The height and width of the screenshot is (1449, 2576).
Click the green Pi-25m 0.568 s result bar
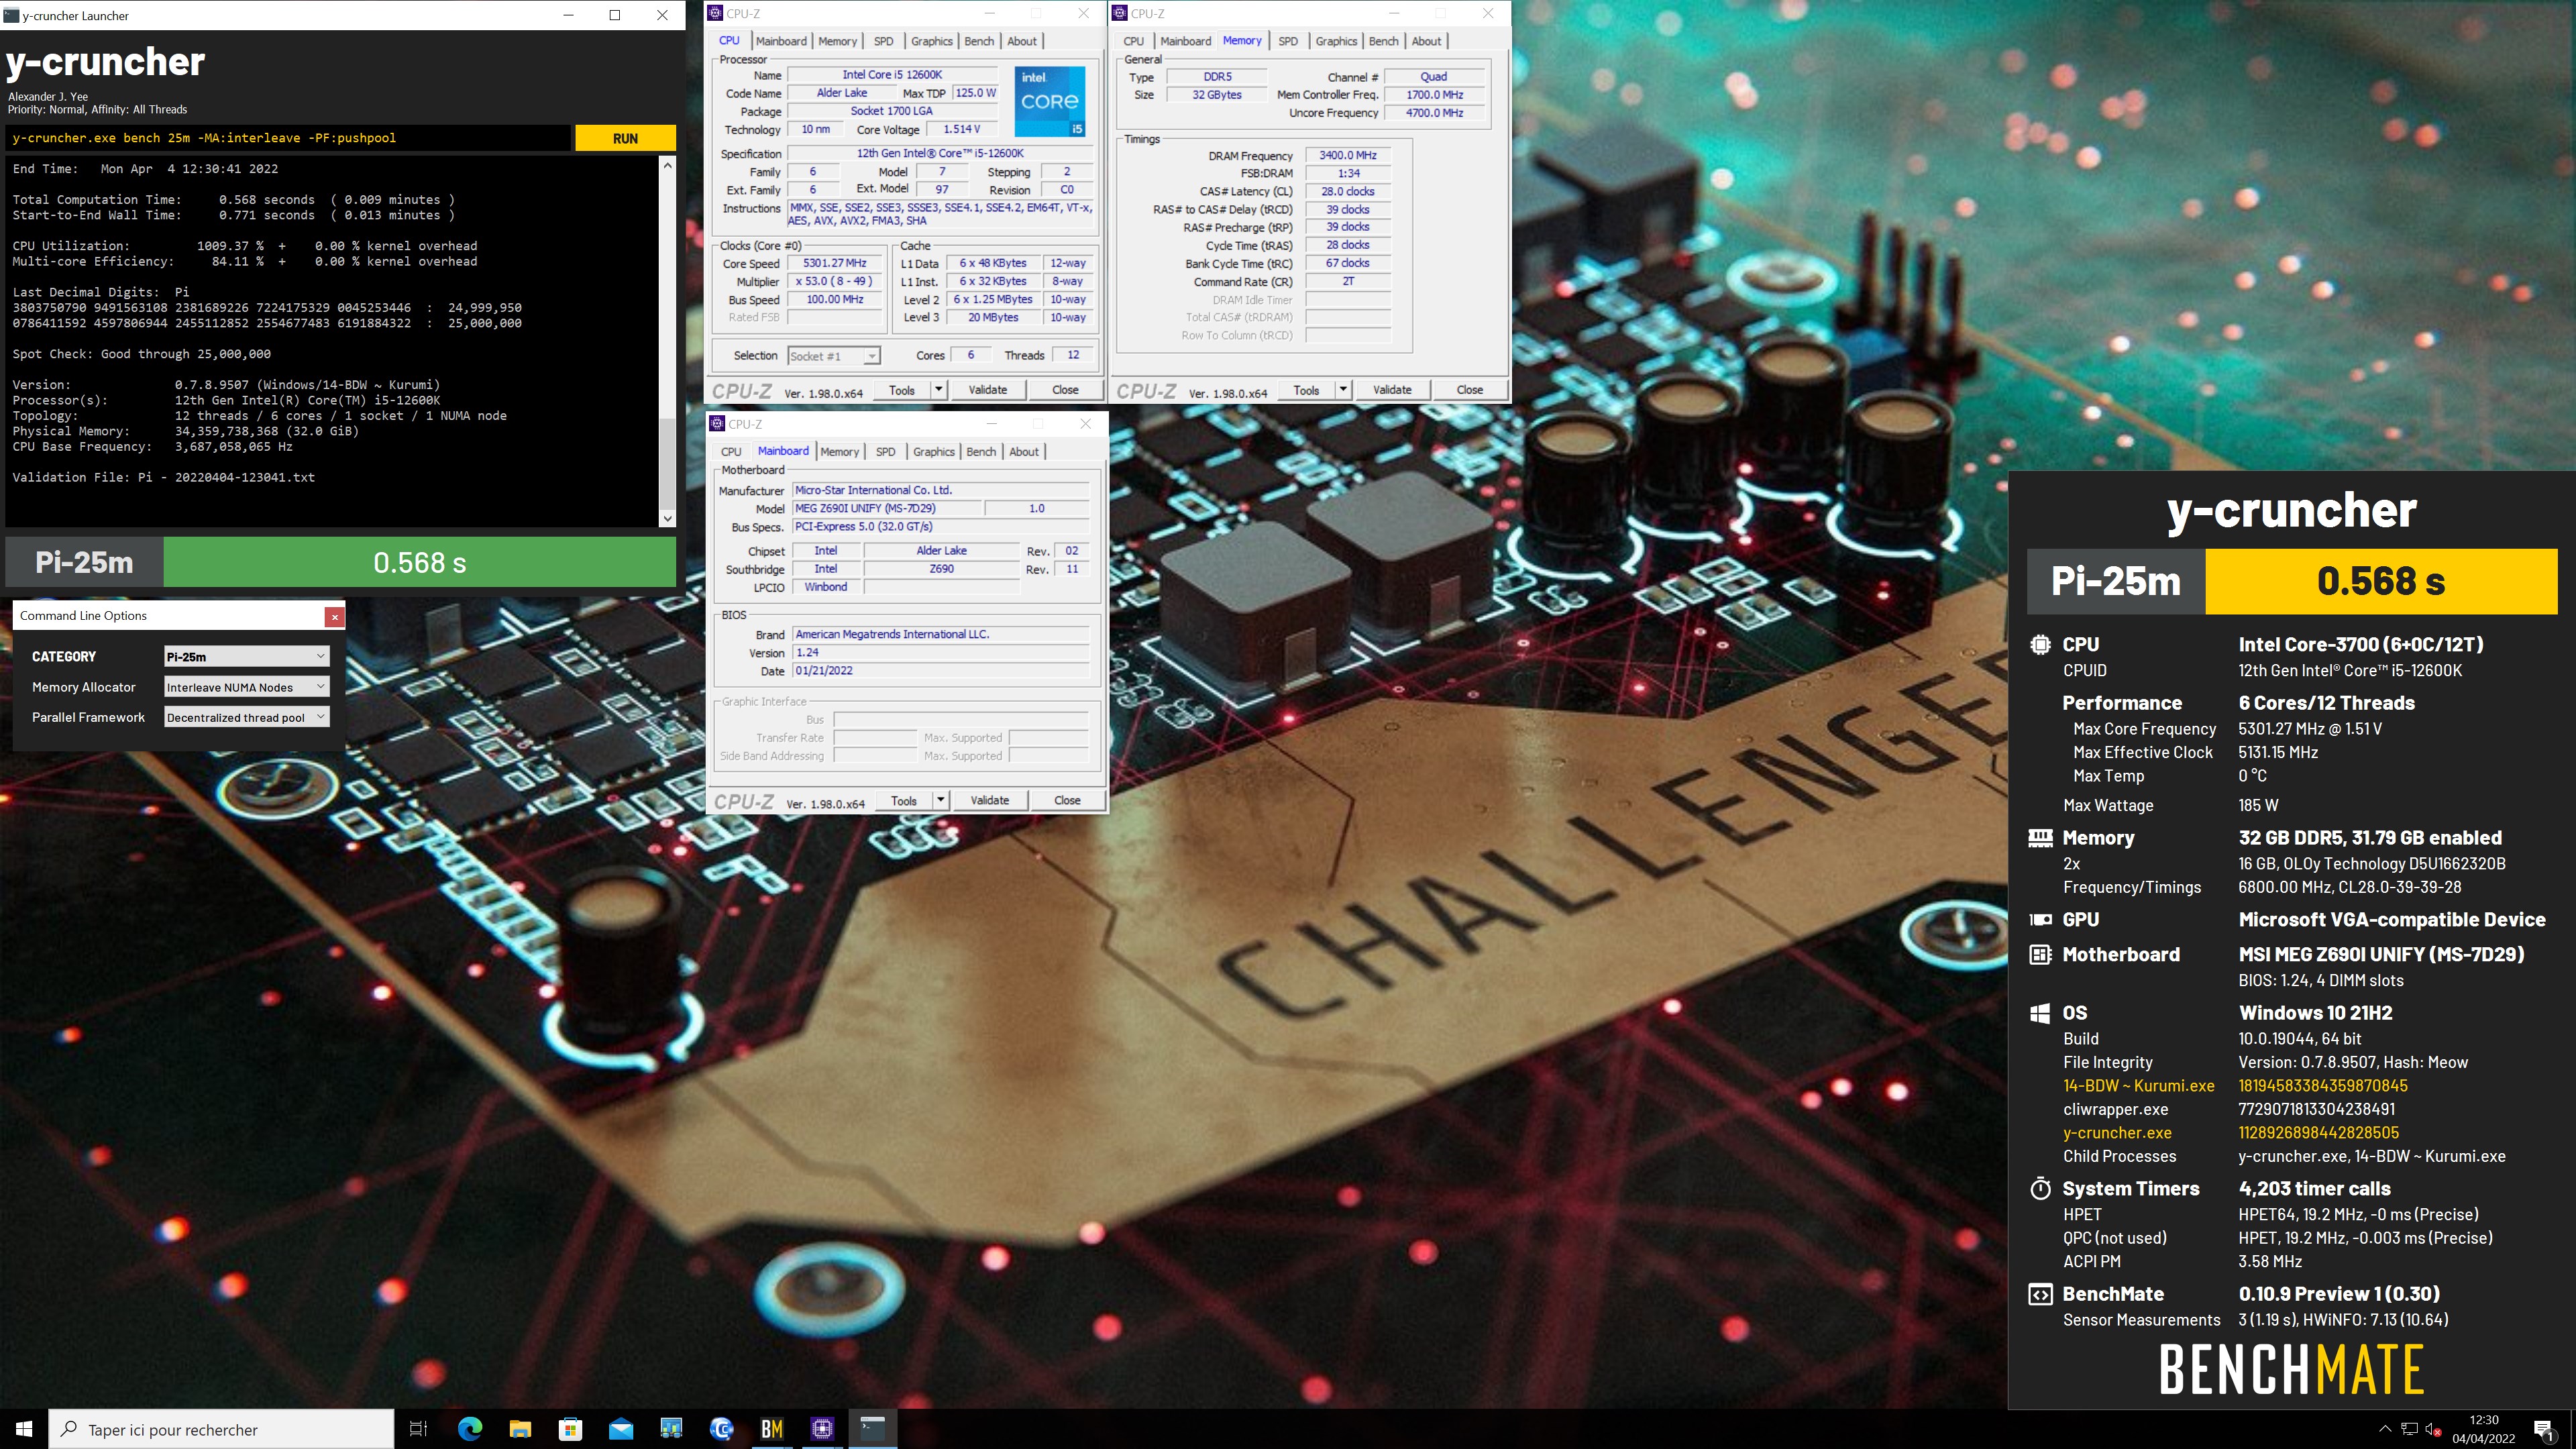pos(420,562)
